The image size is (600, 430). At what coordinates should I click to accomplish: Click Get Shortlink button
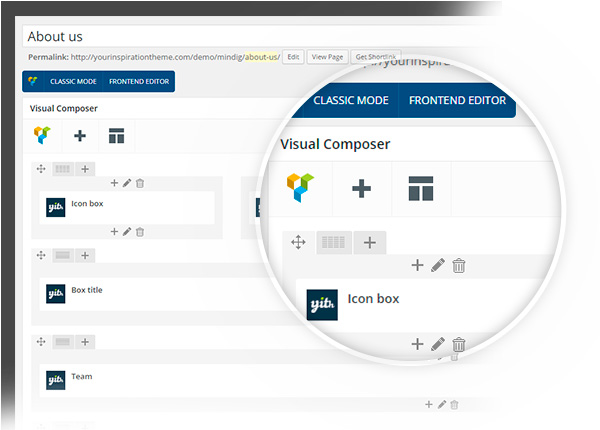tap(375, 57)
